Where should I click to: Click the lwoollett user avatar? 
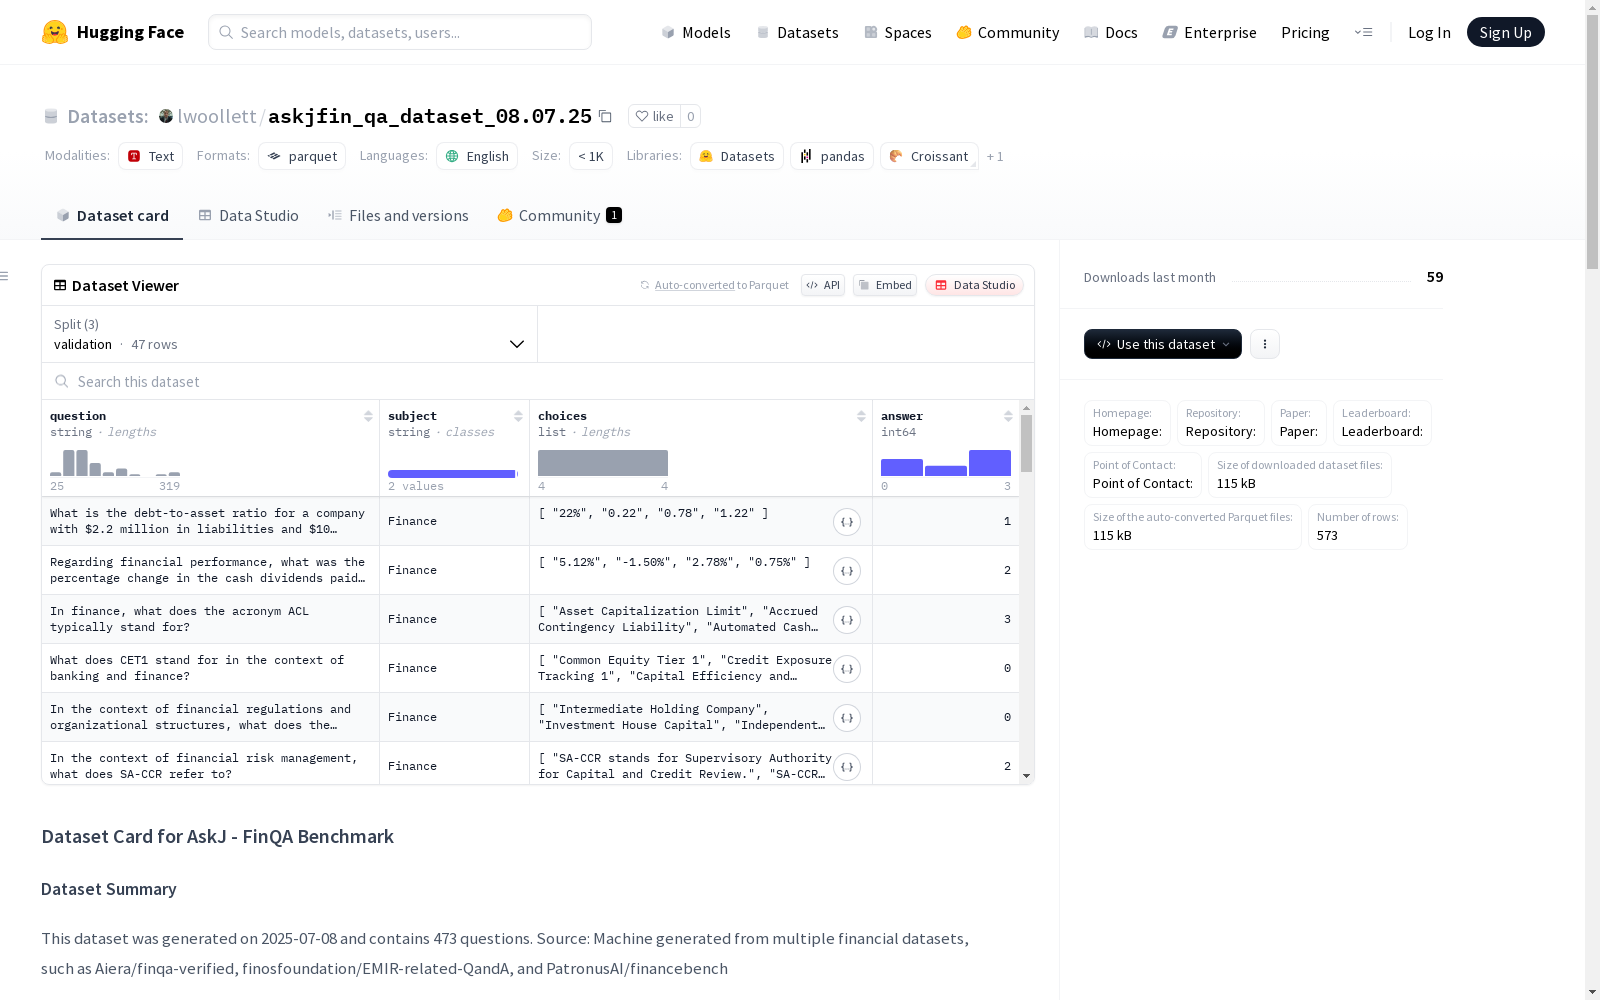click(166, 116)
